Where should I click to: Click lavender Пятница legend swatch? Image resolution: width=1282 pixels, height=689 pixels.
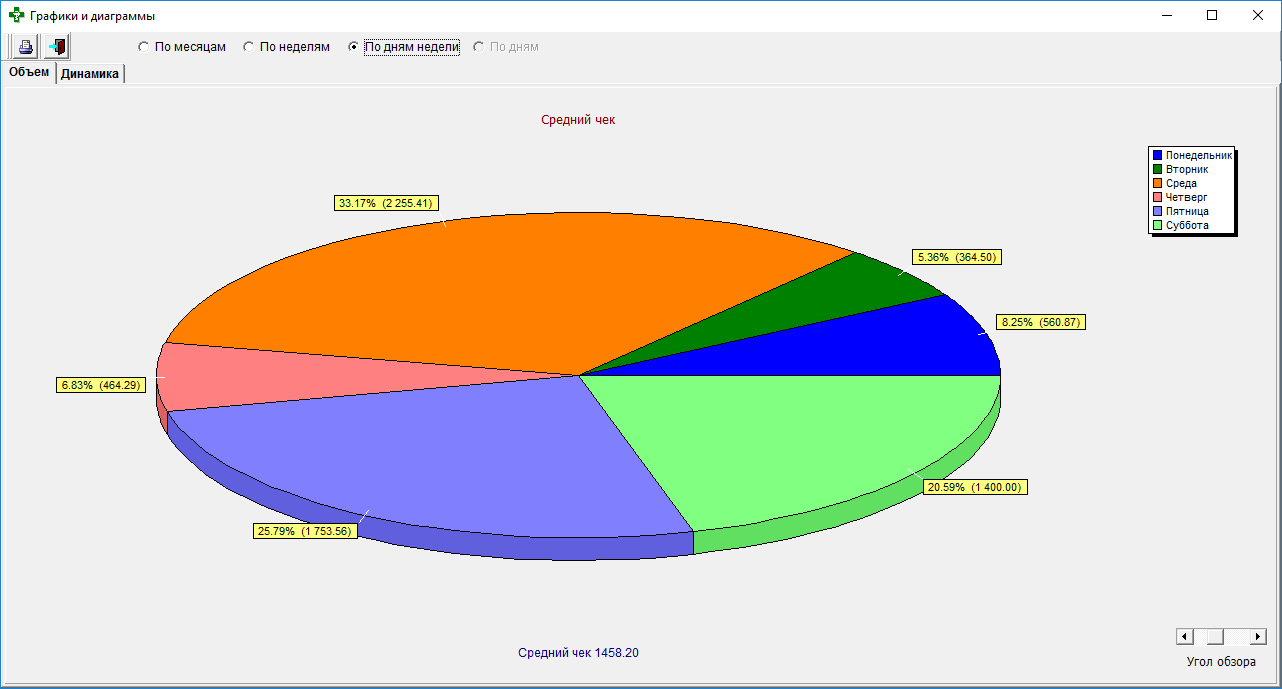(x=1157, y=211)
